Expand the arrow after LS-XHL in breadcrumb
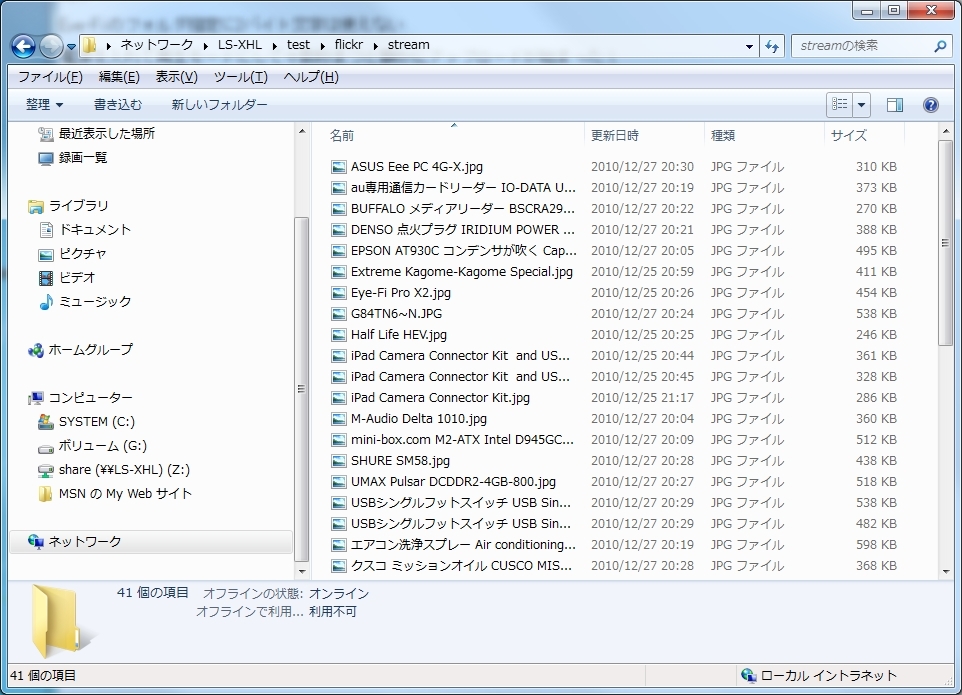 pos(274,45)
